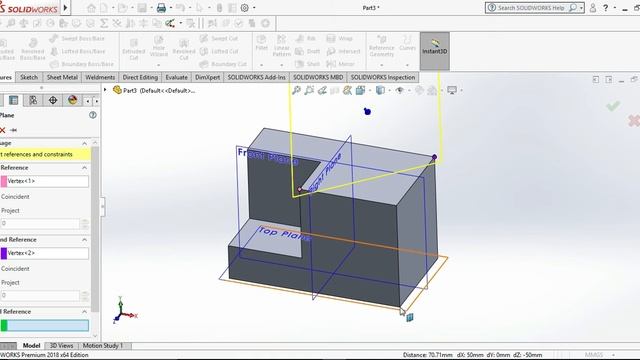Open the Display Style dropdown arrow
The height and width of the screenshot is (360, 640).
(389, 90)
